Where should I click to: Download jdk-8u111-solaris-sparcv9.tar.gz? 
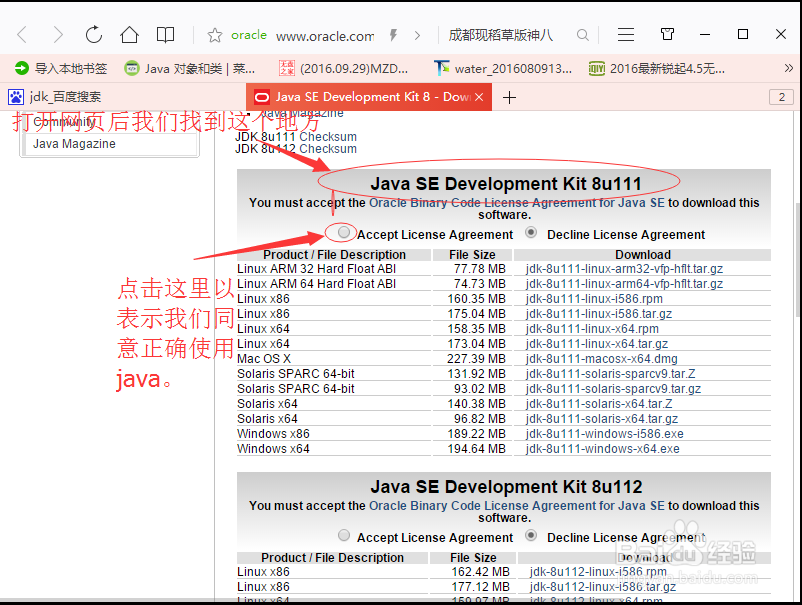pyautogui.click(x=613, y=389)
